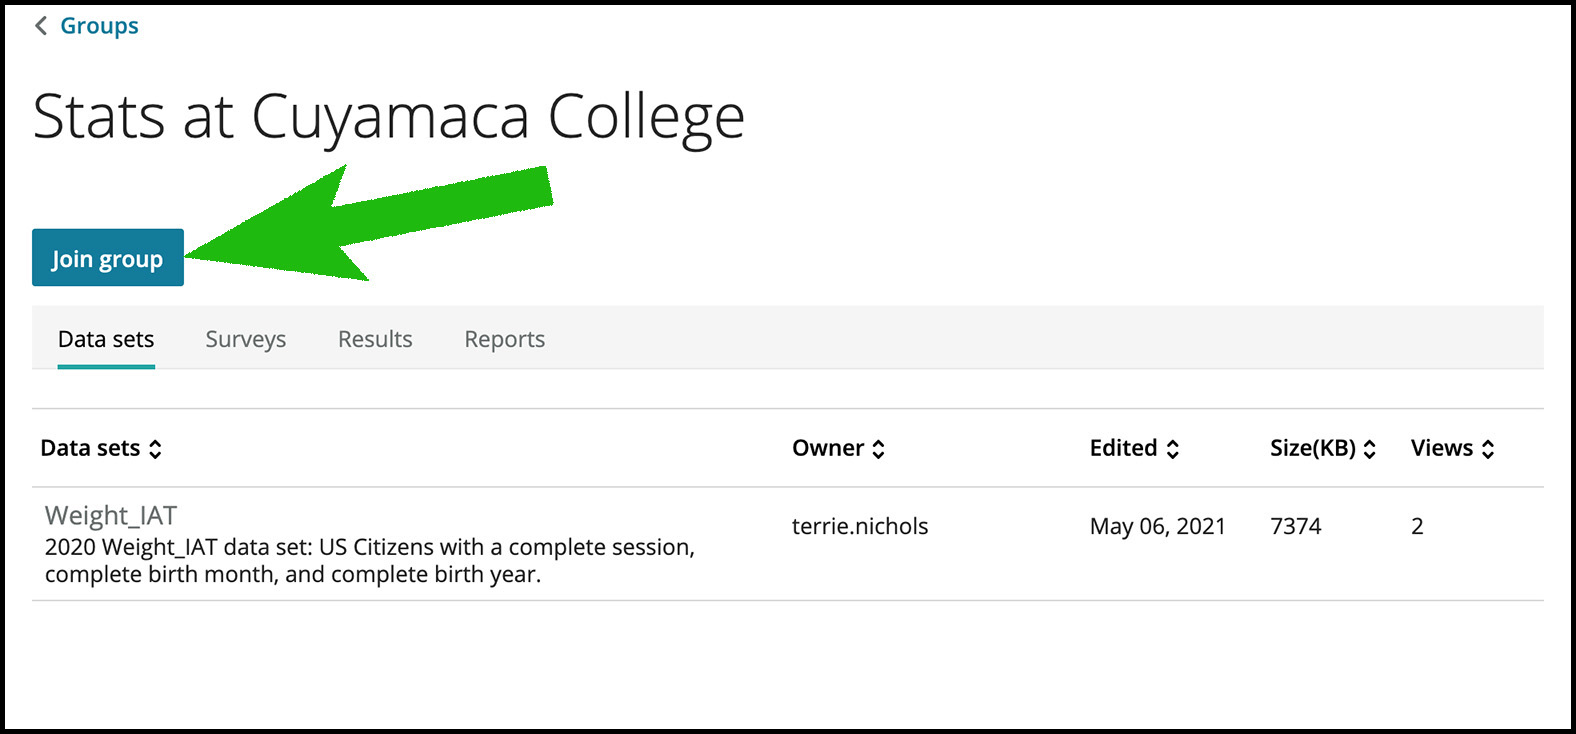Click the Owner column header text
1576x734 pixels.
828,448
